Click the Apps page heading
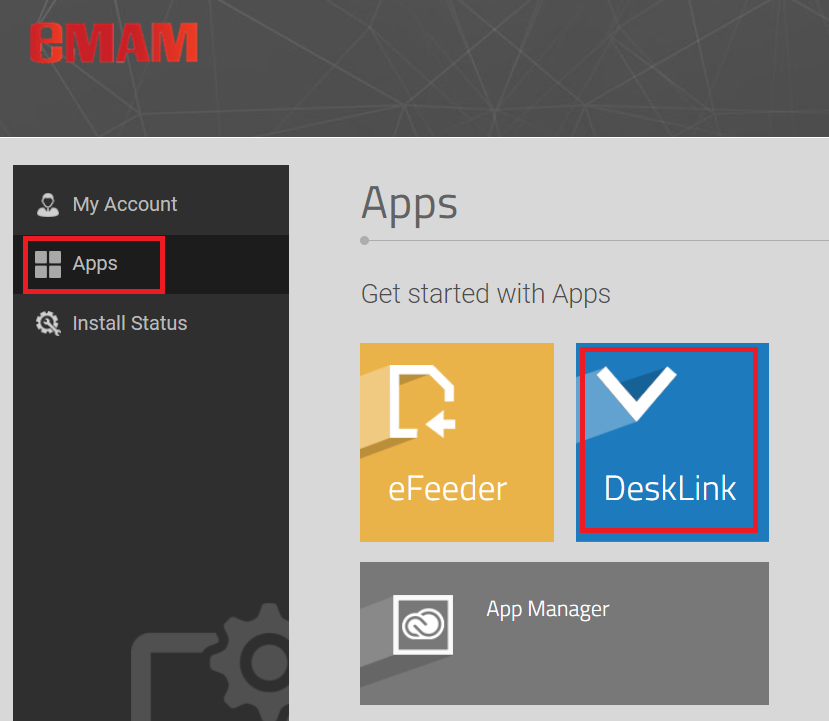The image size is (829, 721). tap(409, 205)
